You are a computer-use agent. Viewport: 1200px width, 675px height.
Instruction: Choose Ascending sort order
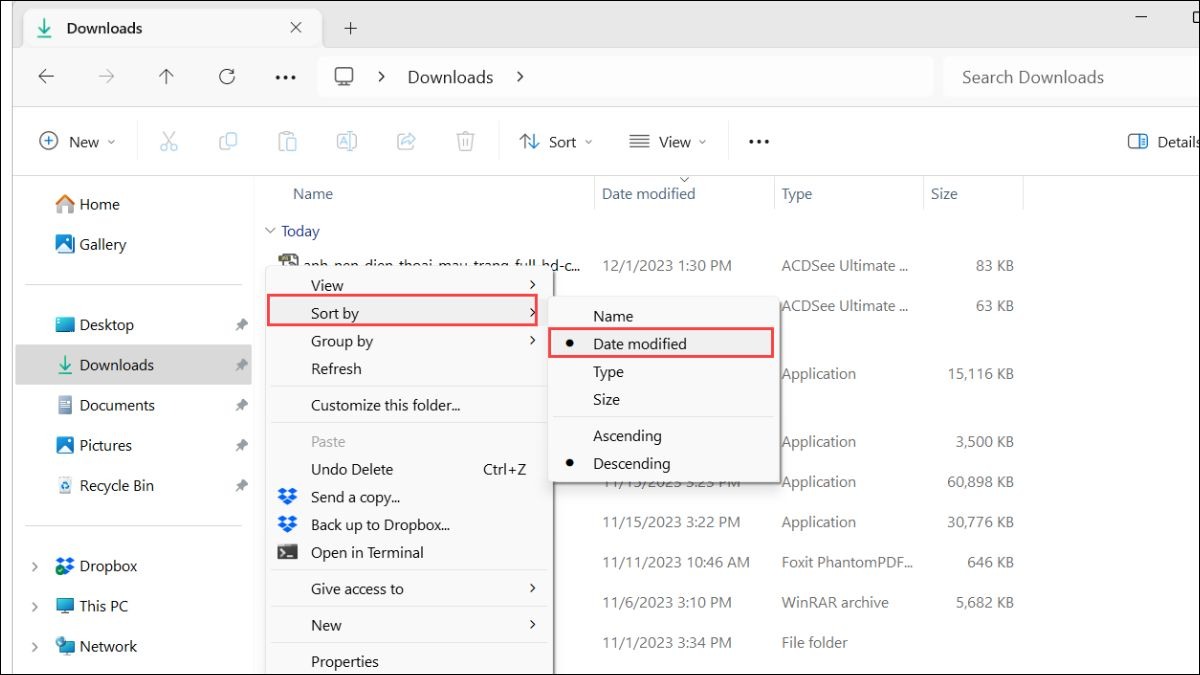click(664, 436)
